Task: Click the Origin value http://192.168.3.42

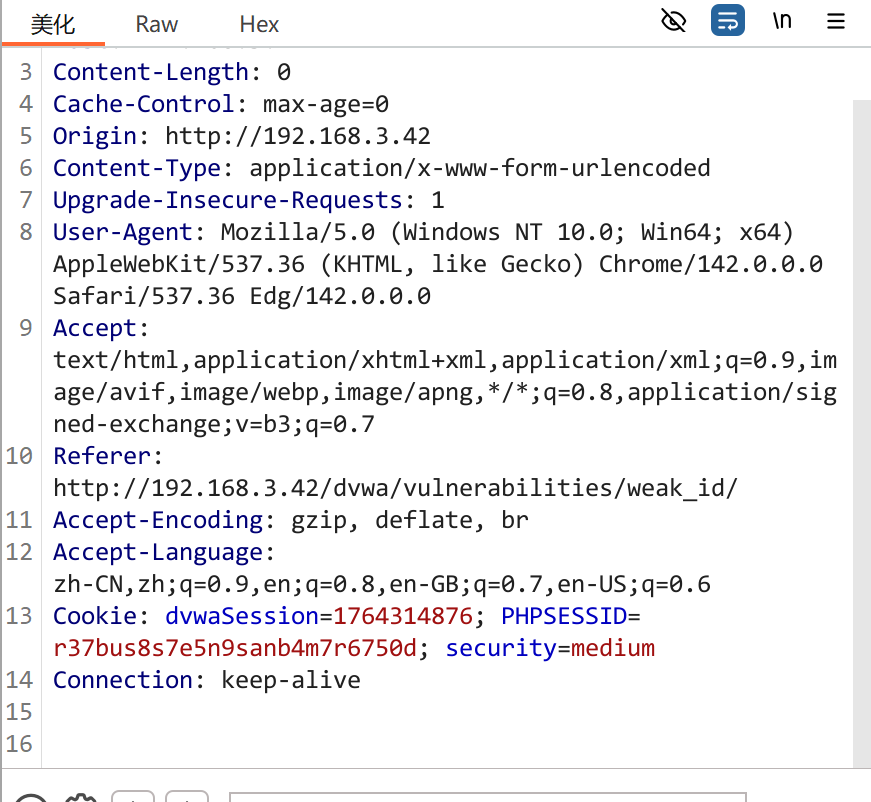Action: pos(298,136)
